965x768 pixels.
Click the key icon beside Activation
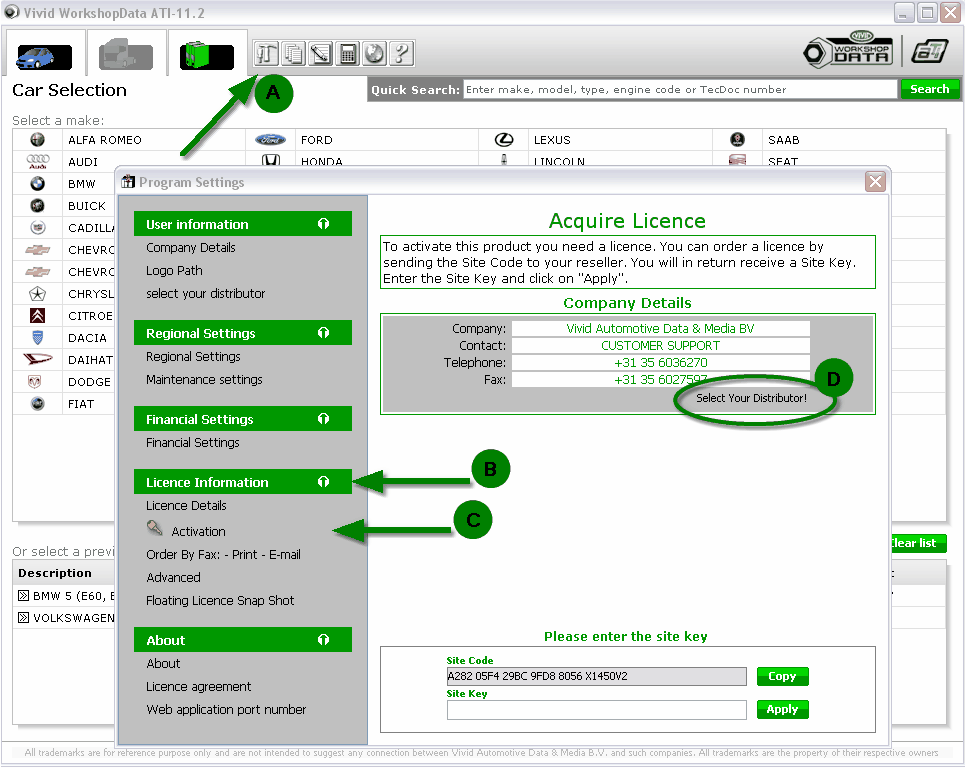154,528
